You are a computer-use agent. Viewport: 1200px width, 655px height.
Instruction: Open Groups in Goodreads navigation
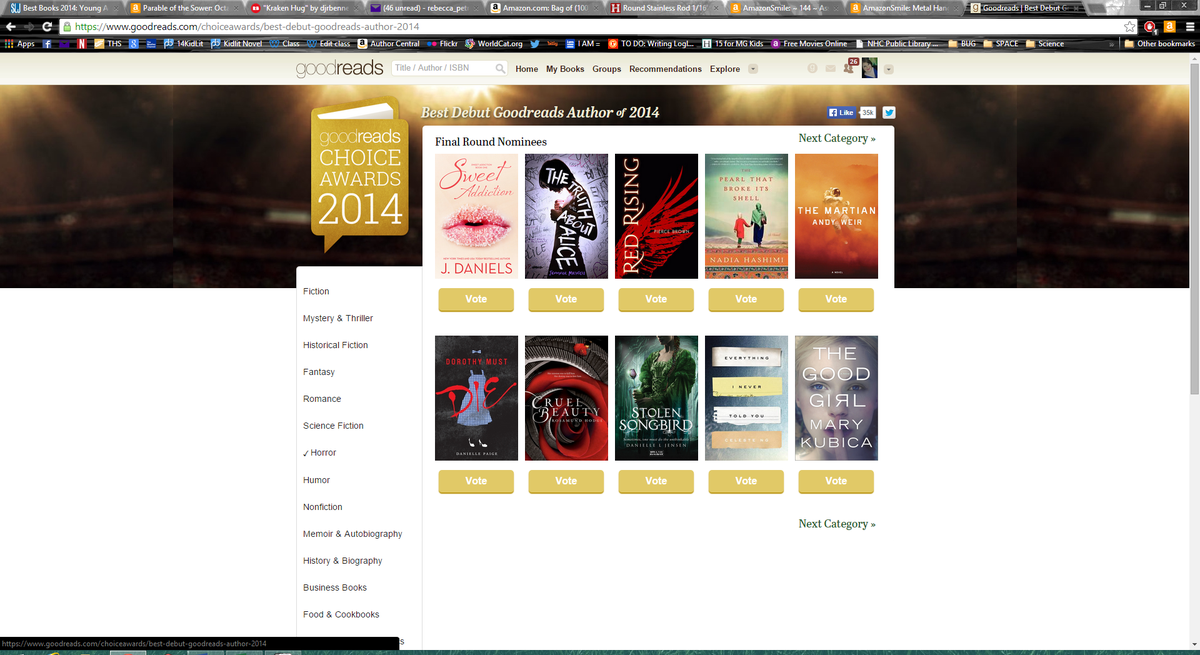click(x=607, y=69)
